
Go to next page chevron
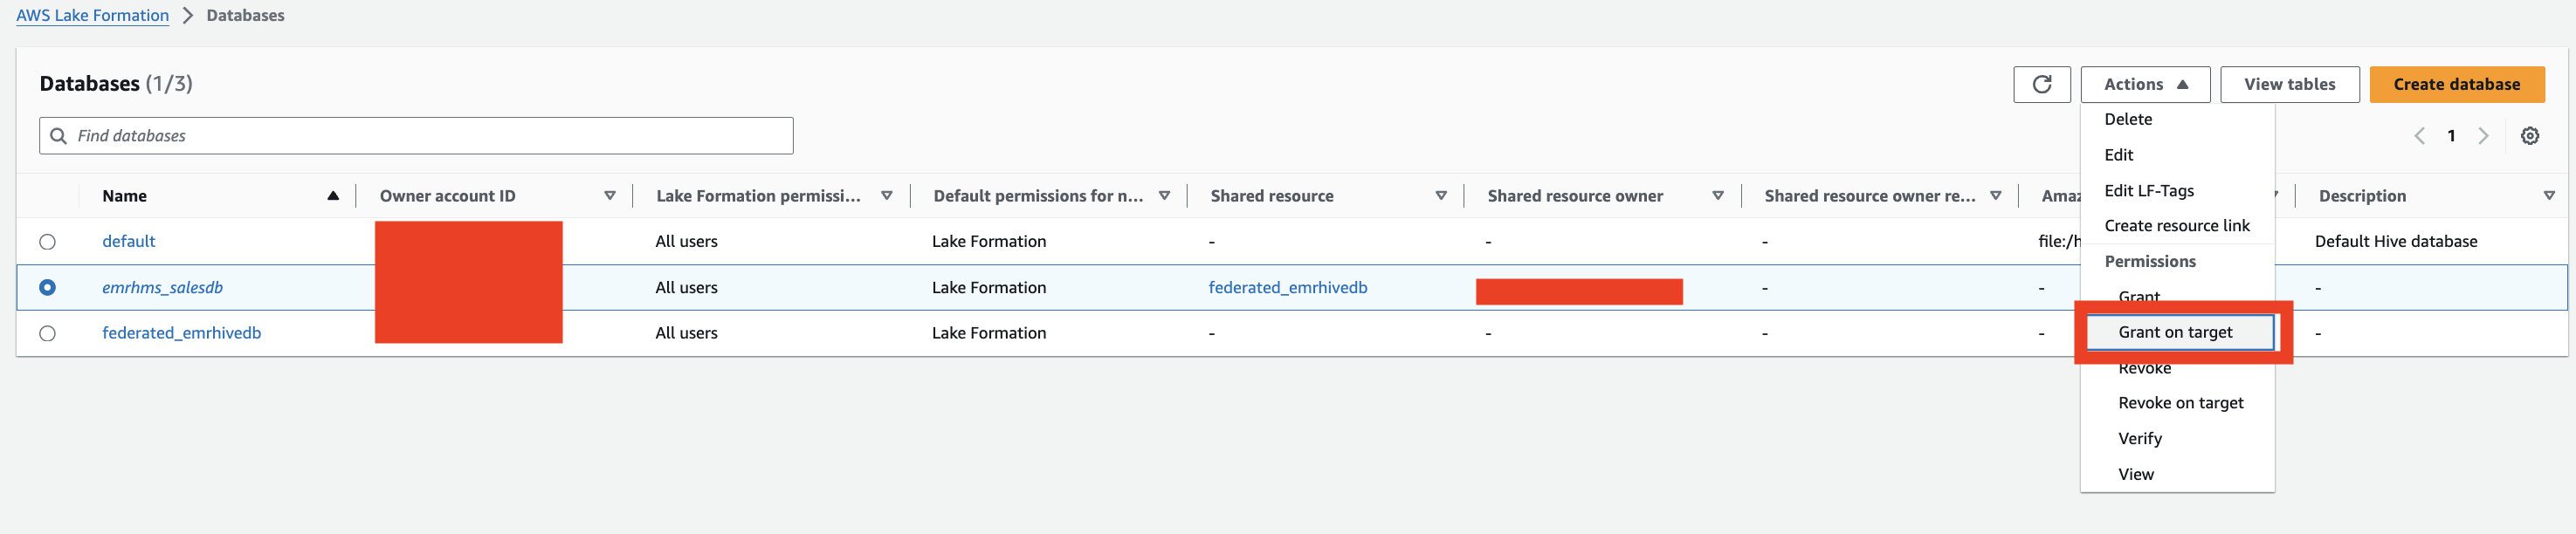click(x=2483, y=136)
